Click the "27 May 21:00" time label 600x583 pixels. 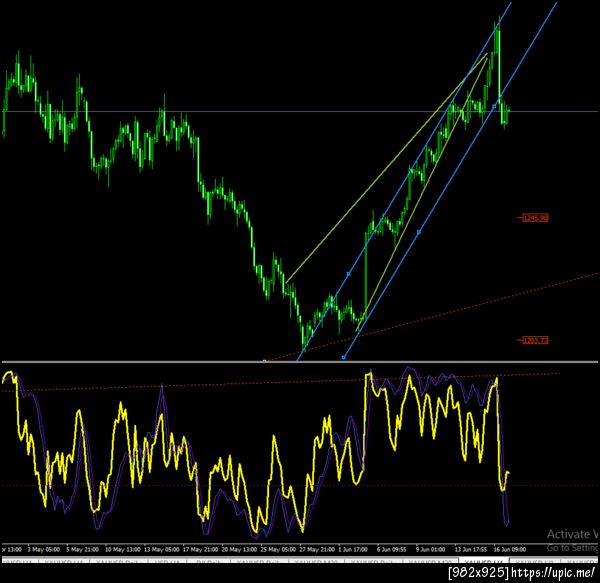point(317,550)
